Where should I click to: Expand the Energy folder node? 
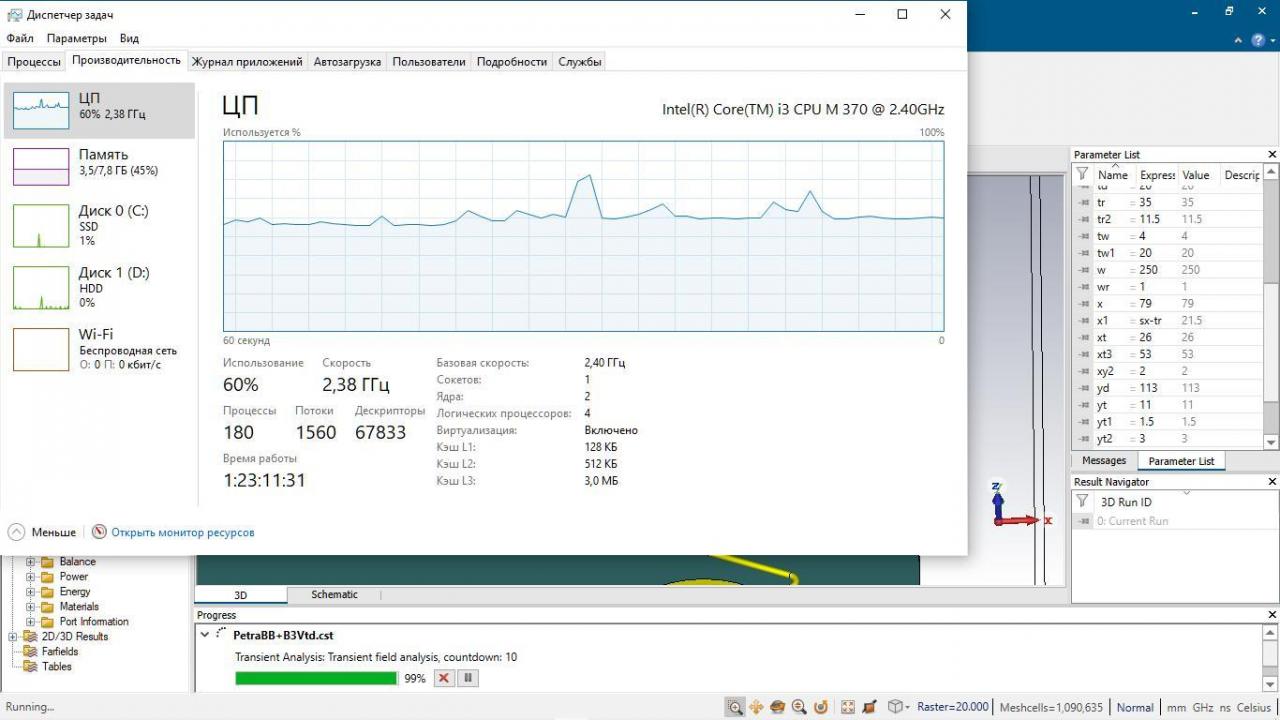(31, 592)
